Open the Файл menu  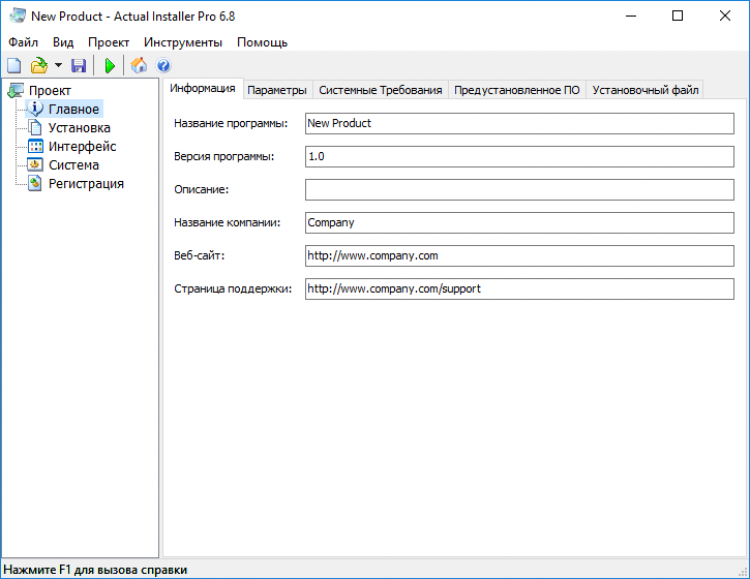[x=23, y=43]
